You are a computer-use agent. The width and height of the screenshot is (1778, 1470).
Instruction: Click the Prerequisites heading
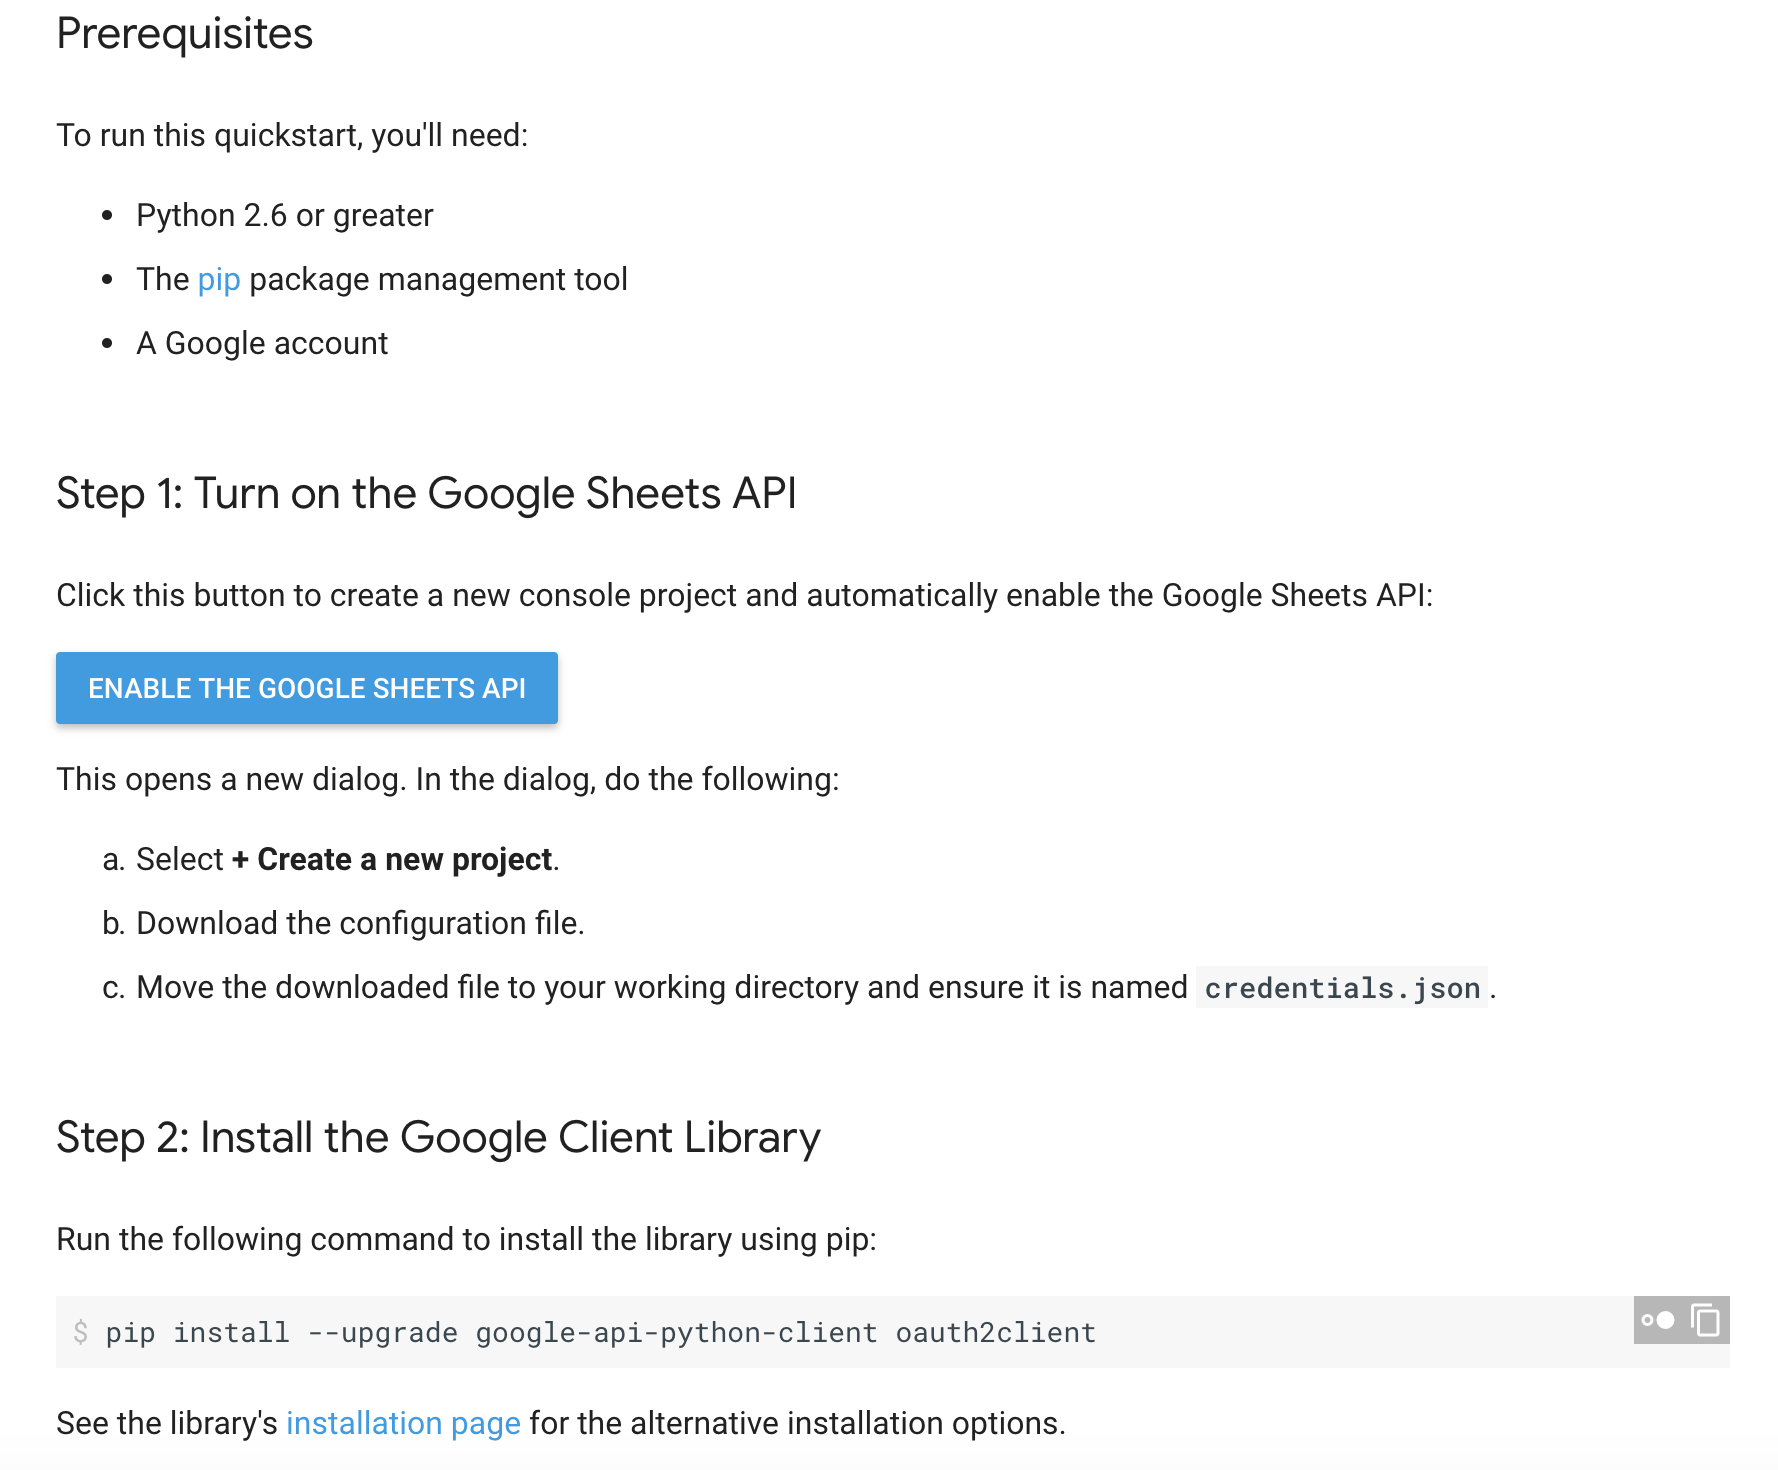(x=185, y=34)
